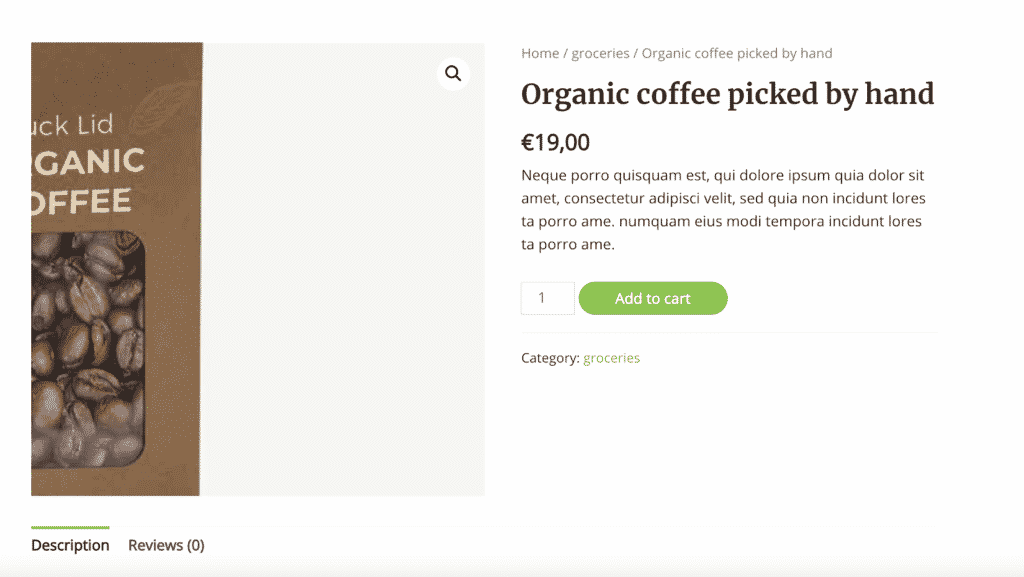Add the organic coffee to the cart
The image size is (1024, 577).
click(653, 298)
